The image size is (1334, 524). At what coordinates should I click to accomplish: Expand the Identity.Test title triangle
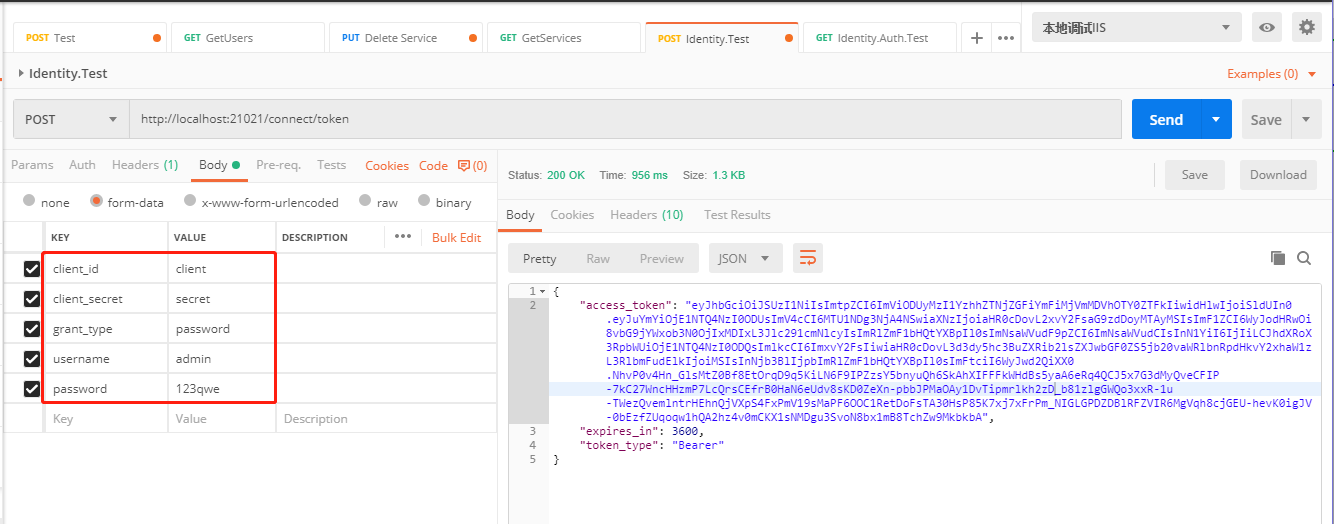click(21, 73)
